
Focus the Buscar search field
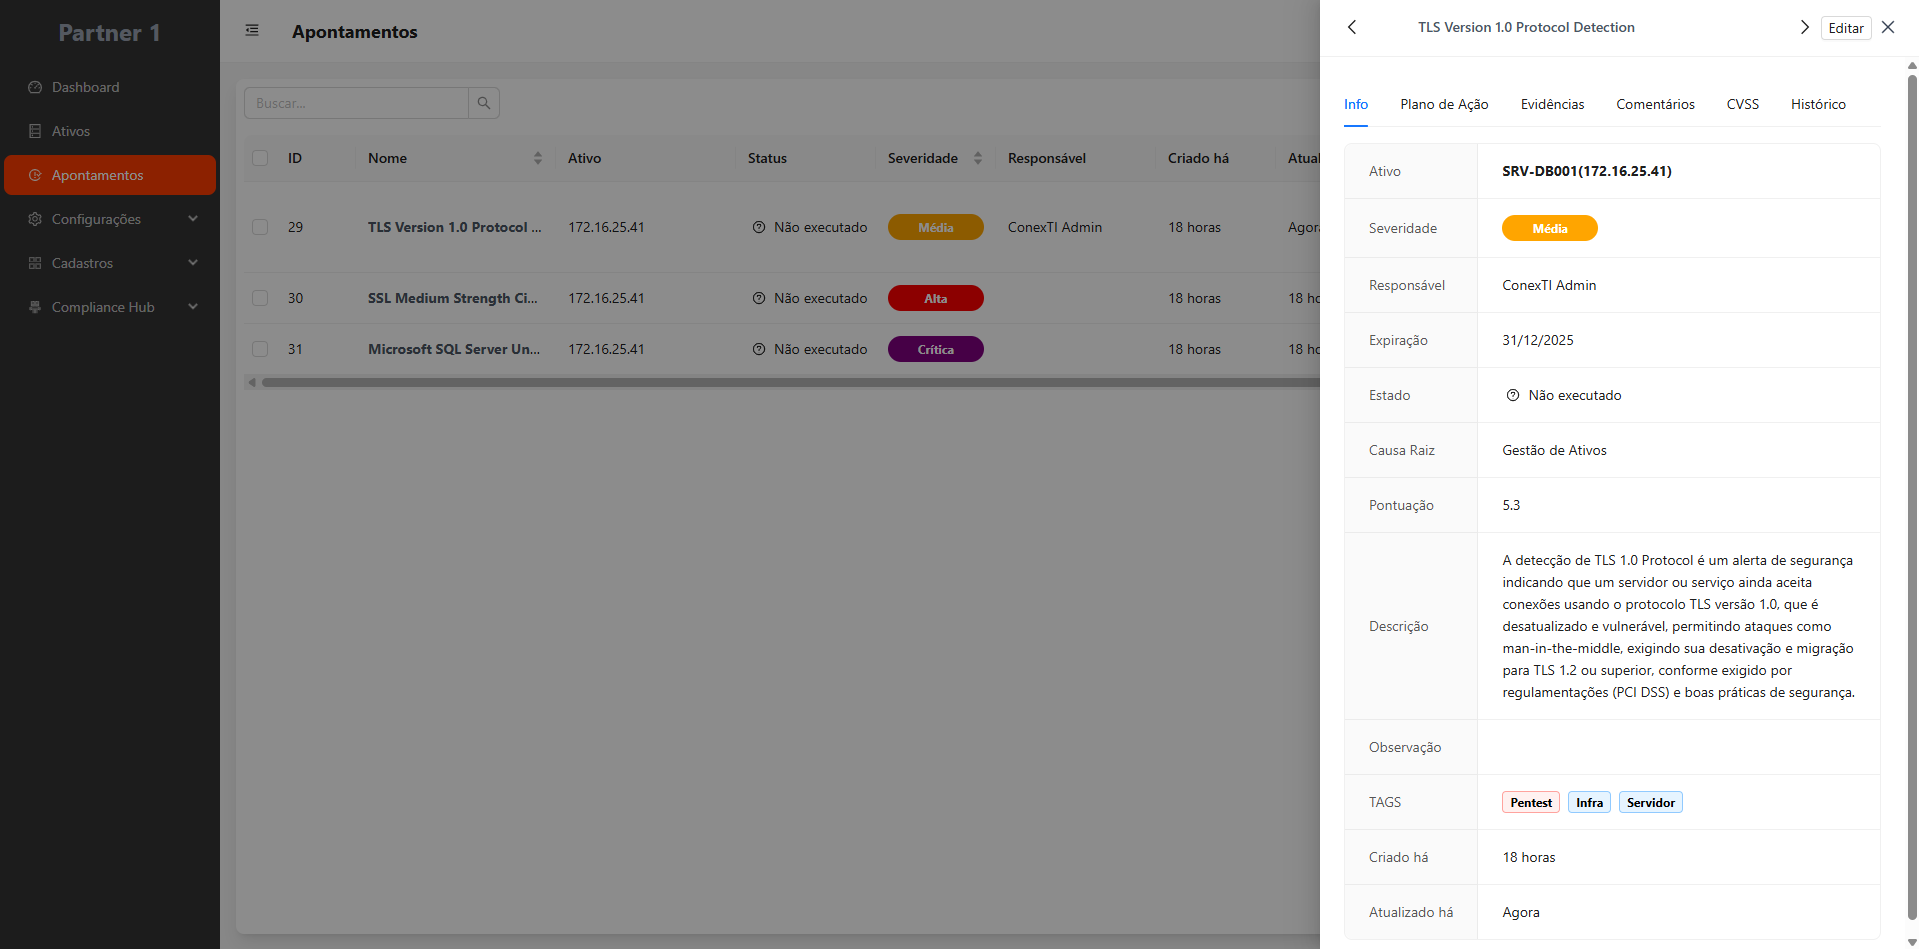tap(356, 103)
